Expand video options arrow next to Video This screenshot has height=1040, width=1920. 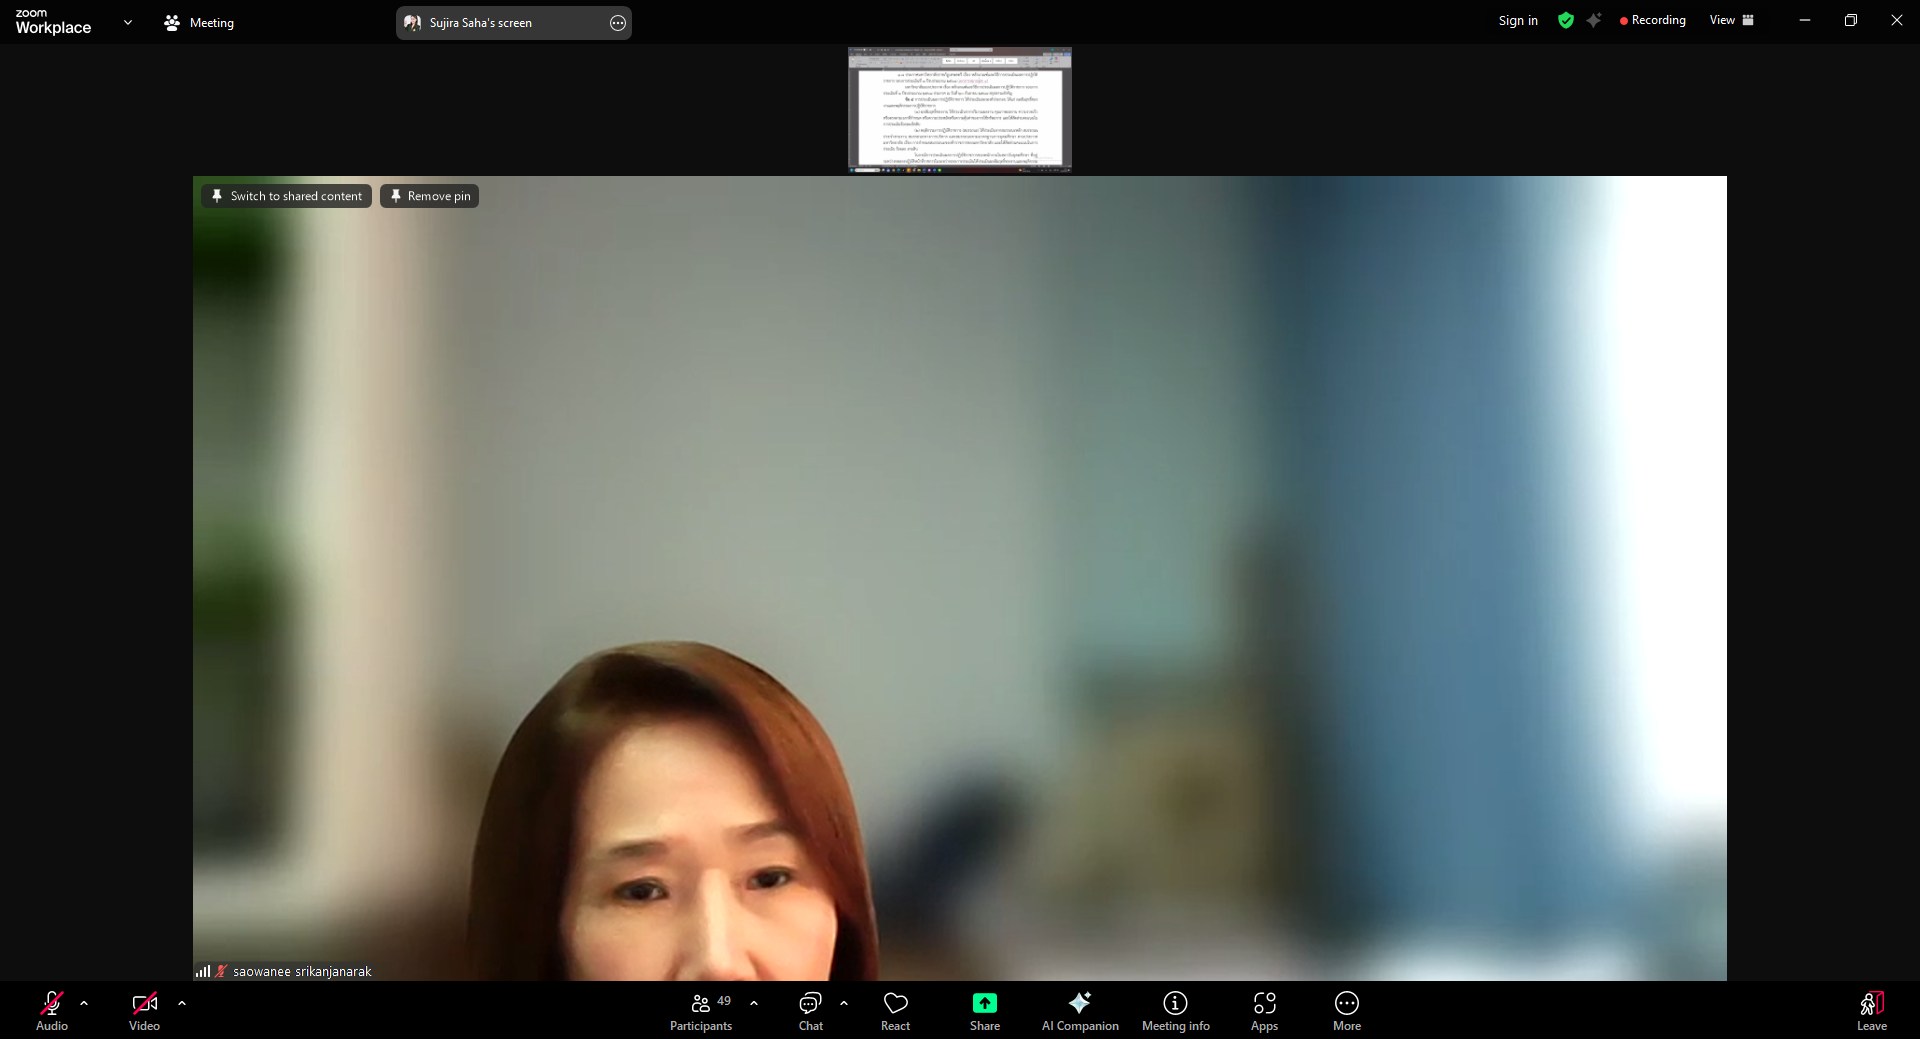click(x=182, y=1002)
